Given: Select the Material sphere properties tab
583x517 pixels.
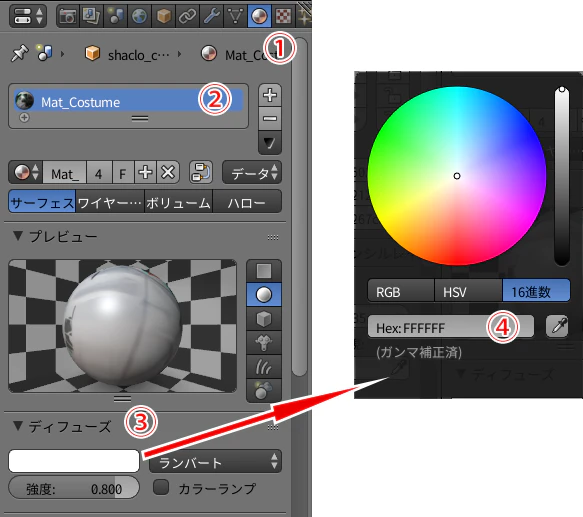Looking at the screenshot, I should point(259,16).
